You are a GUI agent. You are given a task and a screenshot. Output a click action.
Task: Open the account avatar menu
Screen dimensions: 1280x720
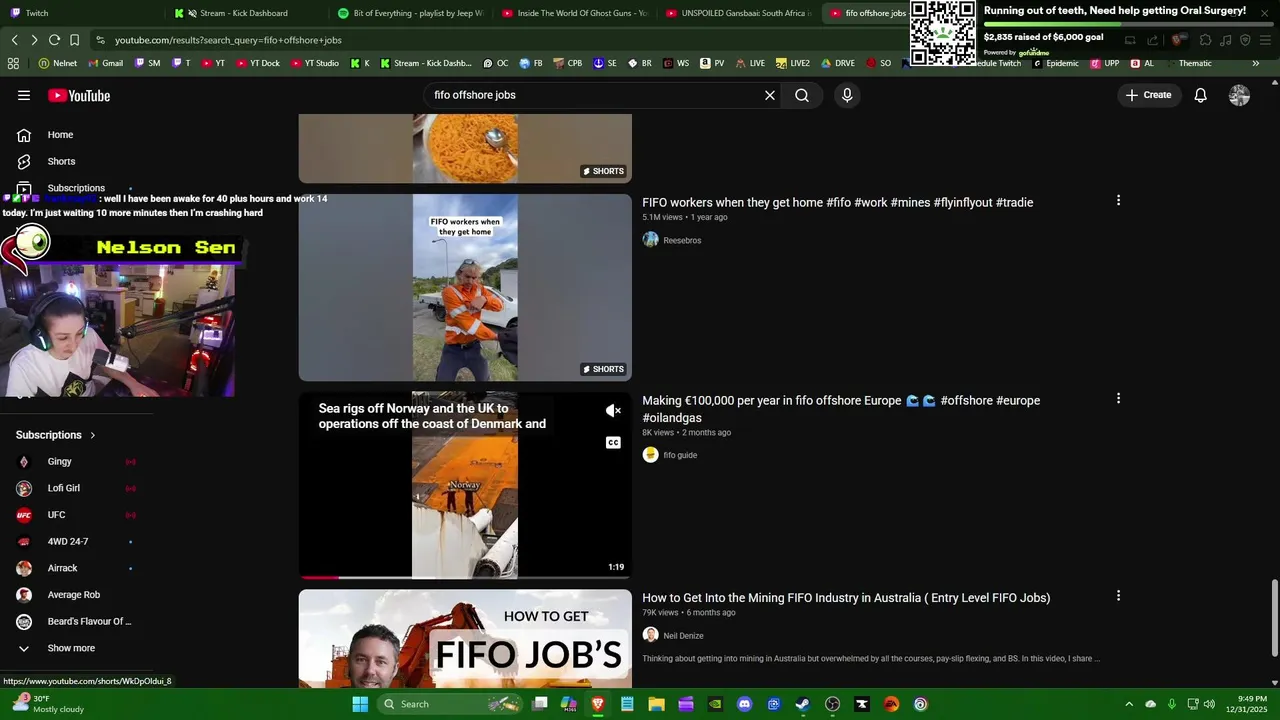1239,95
